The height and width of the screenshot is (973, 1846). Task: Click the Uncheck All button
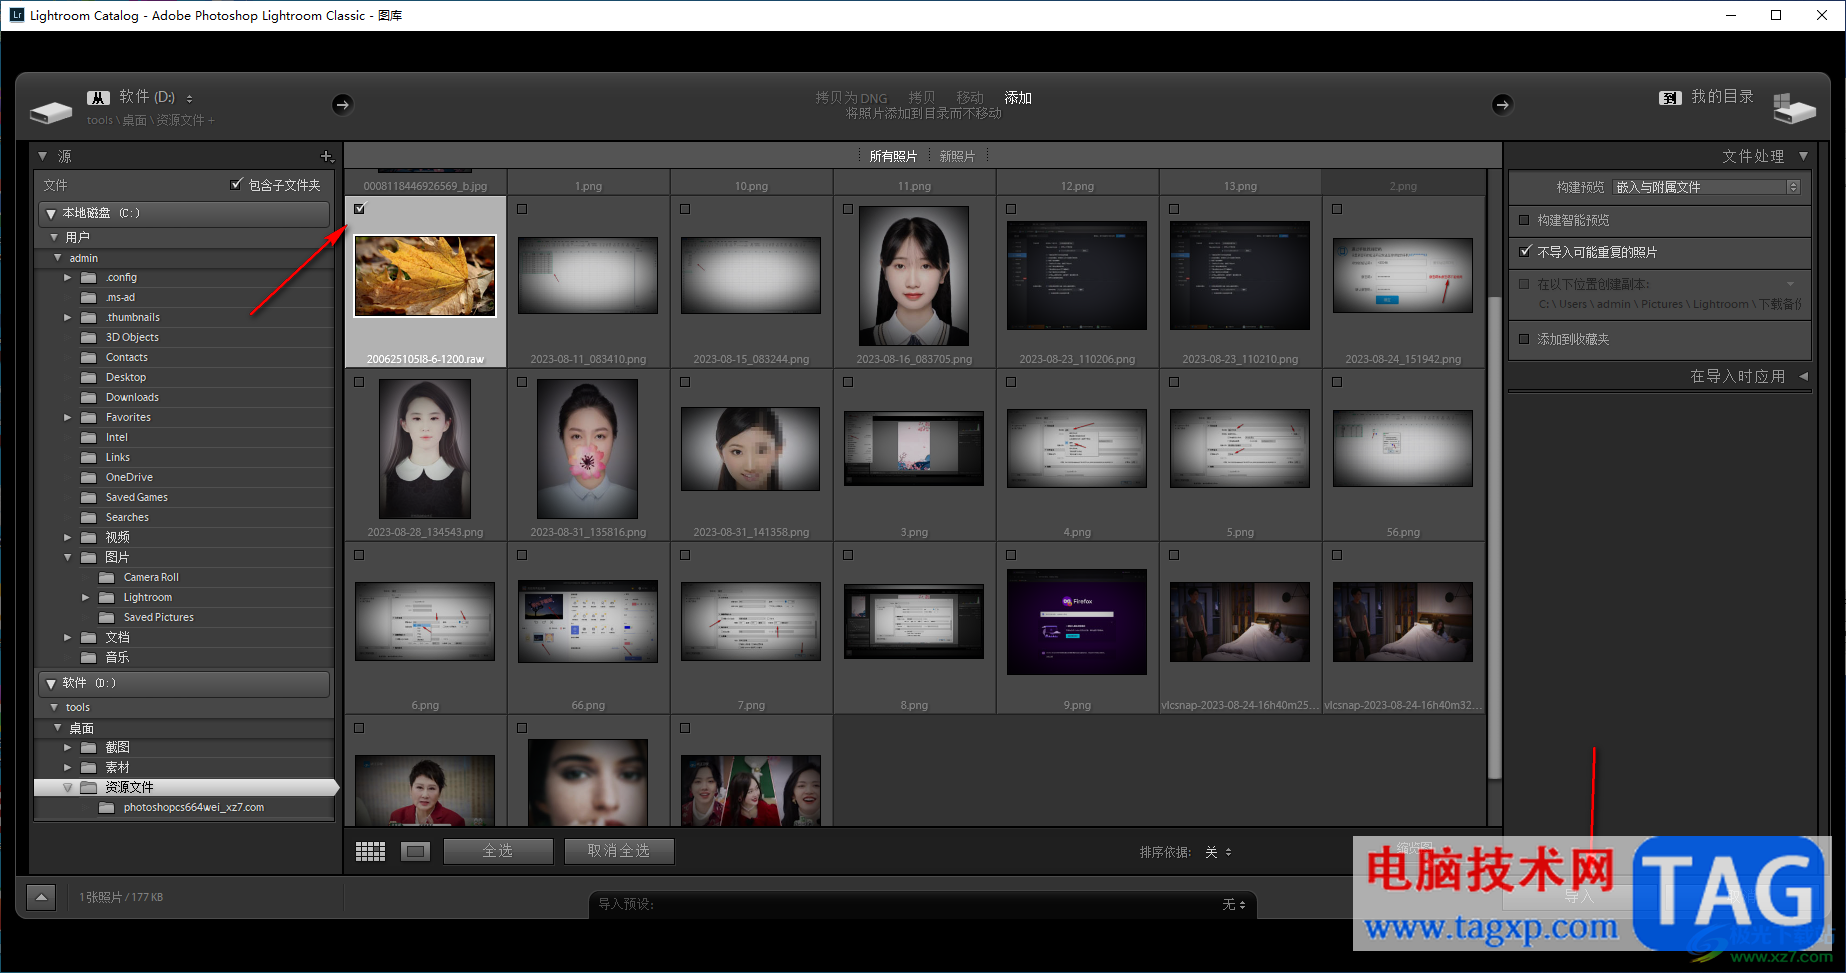tap(619, 851)
